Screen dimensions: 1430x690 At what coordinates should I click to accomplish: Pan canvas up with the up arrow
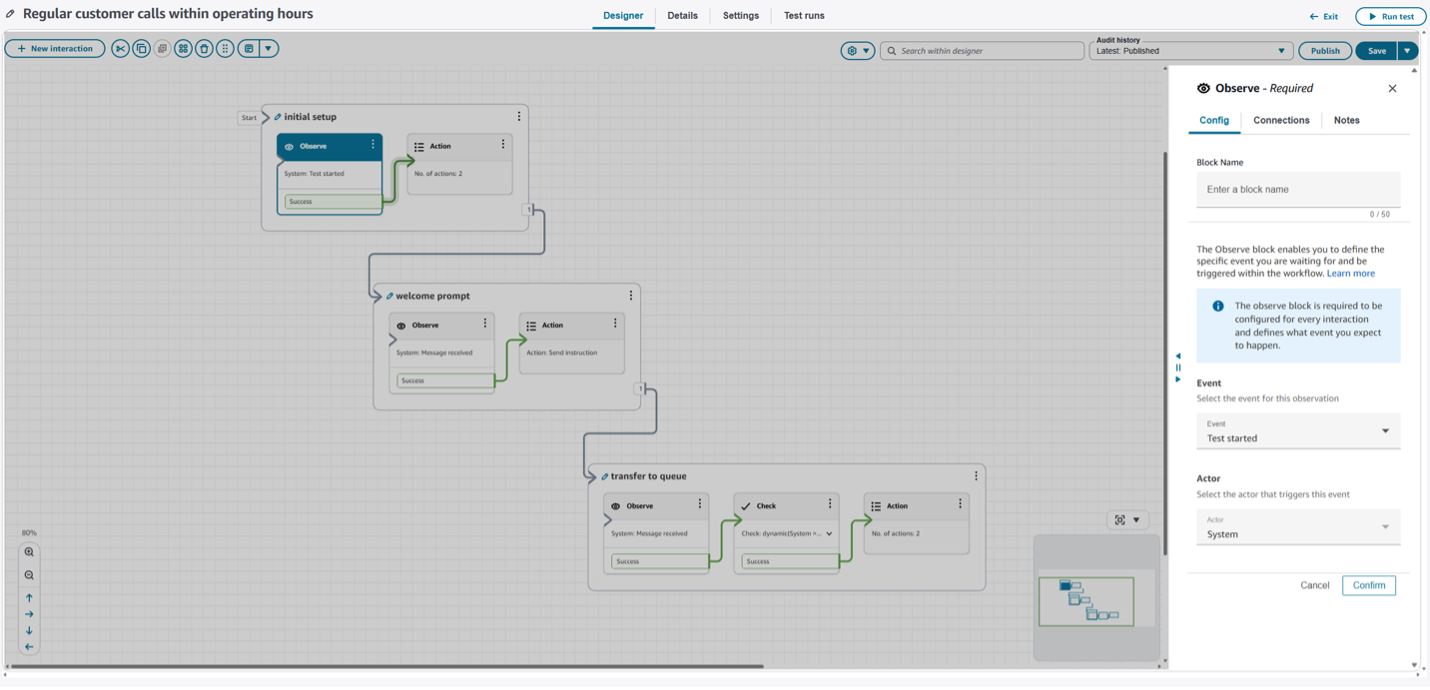[x=29, y=598]
